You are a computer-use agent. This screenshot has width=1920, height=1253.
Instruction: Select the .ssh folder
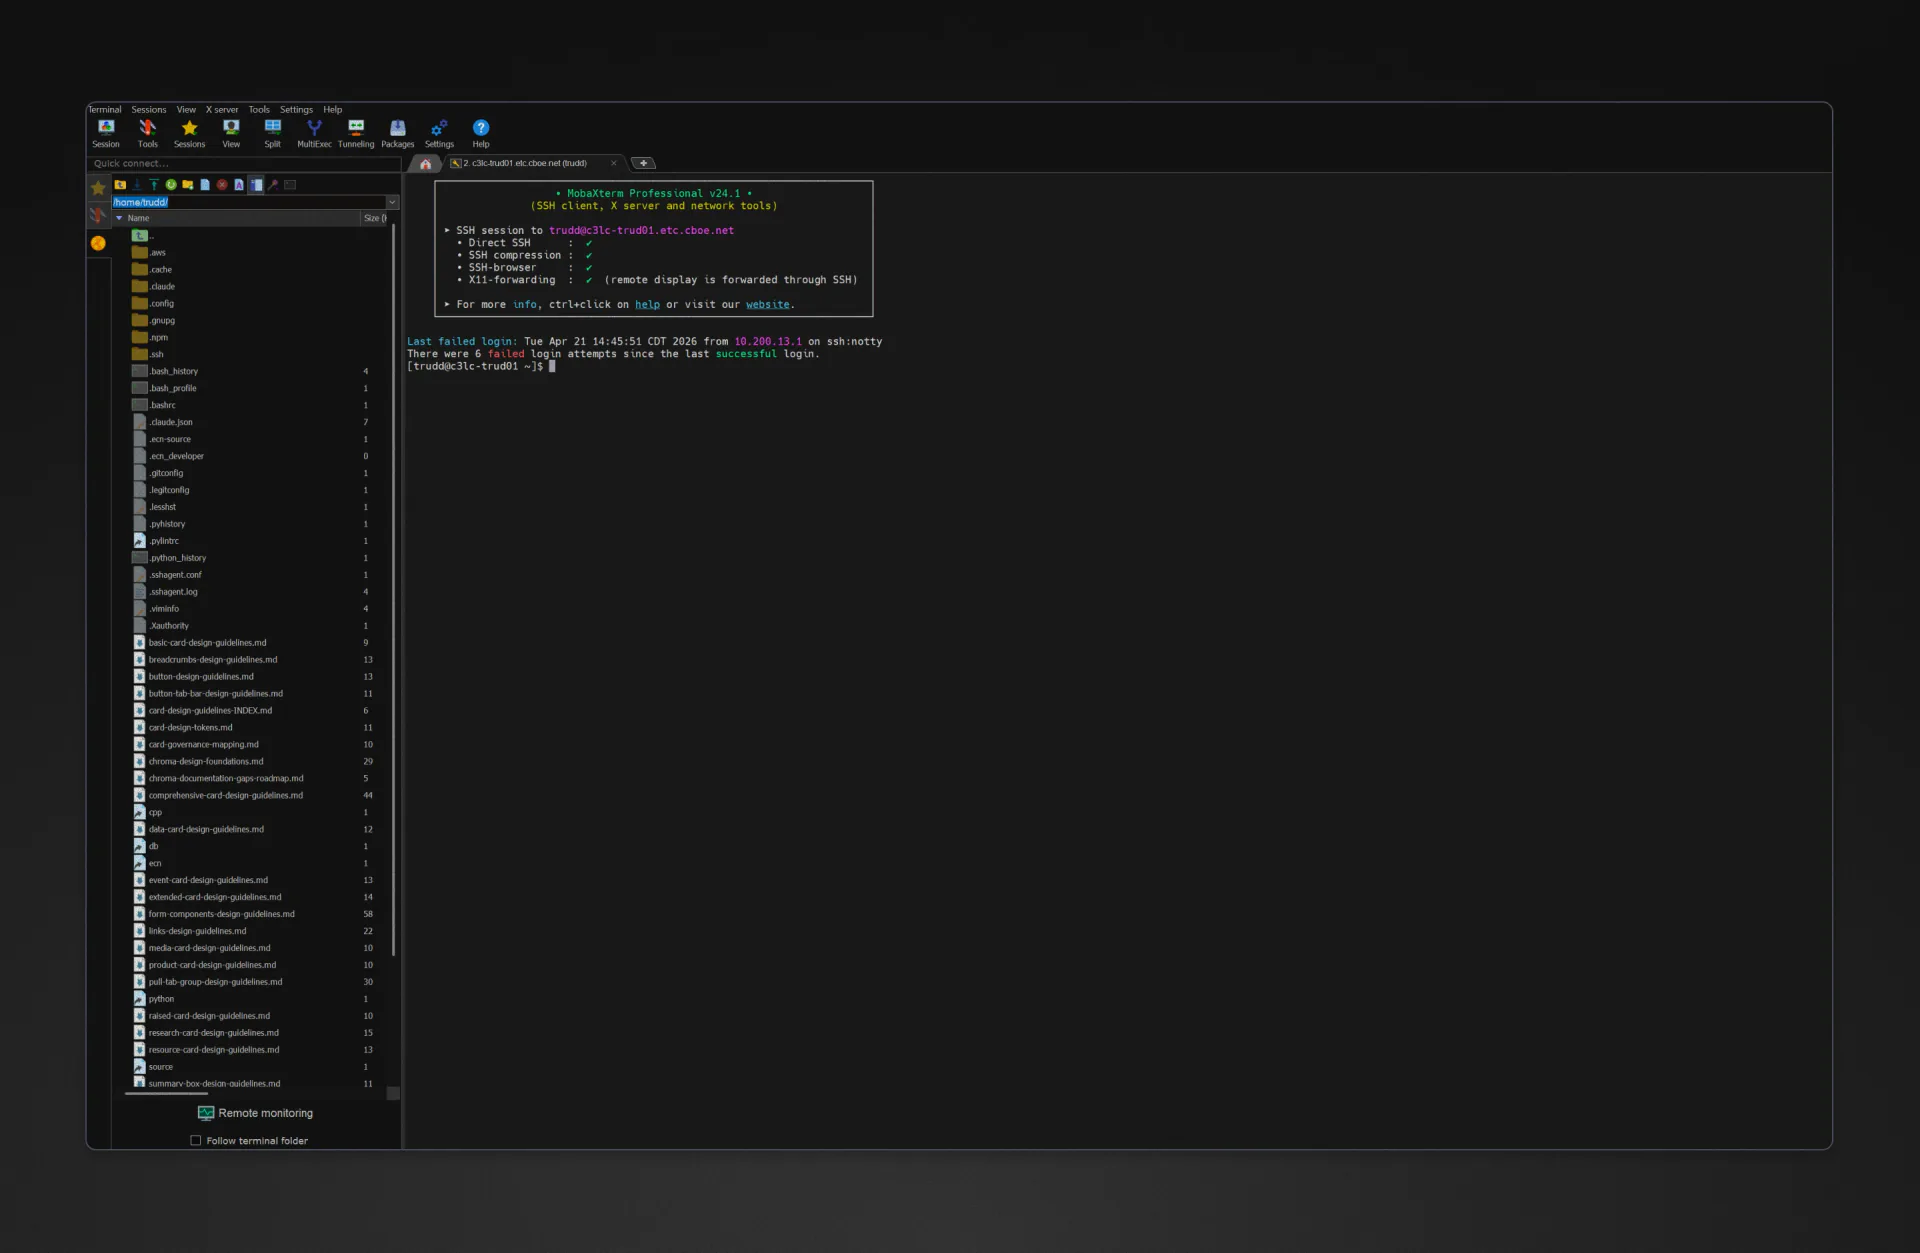148,355
